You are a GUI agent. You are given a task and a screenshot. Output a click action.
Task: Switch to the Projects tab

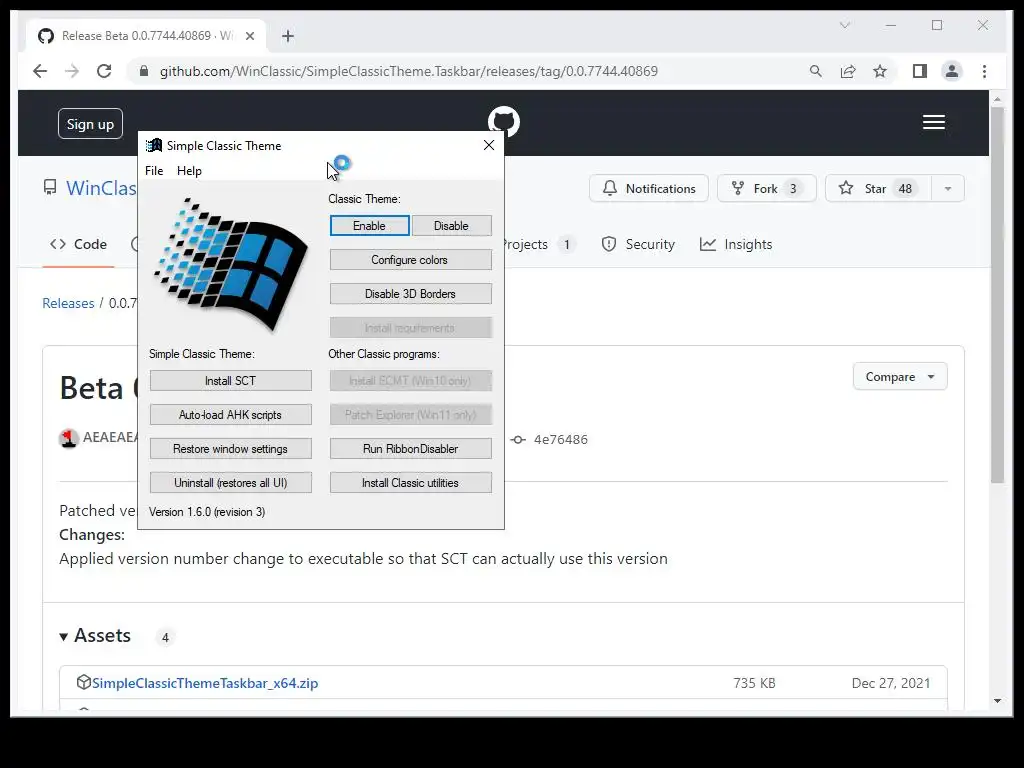pos(539,244)
